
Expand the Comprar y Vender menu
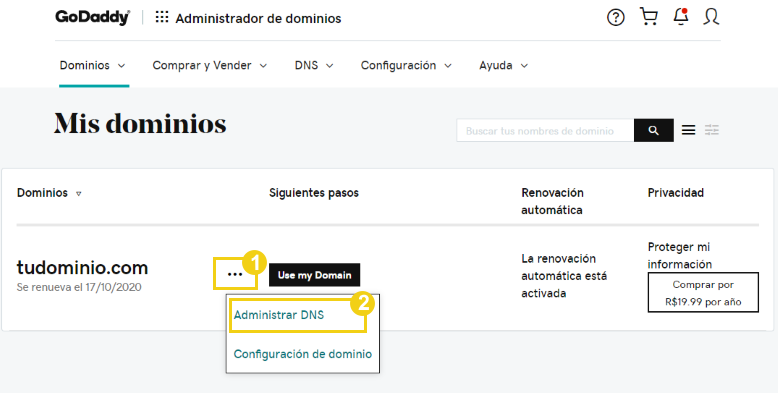click(209, 66)
